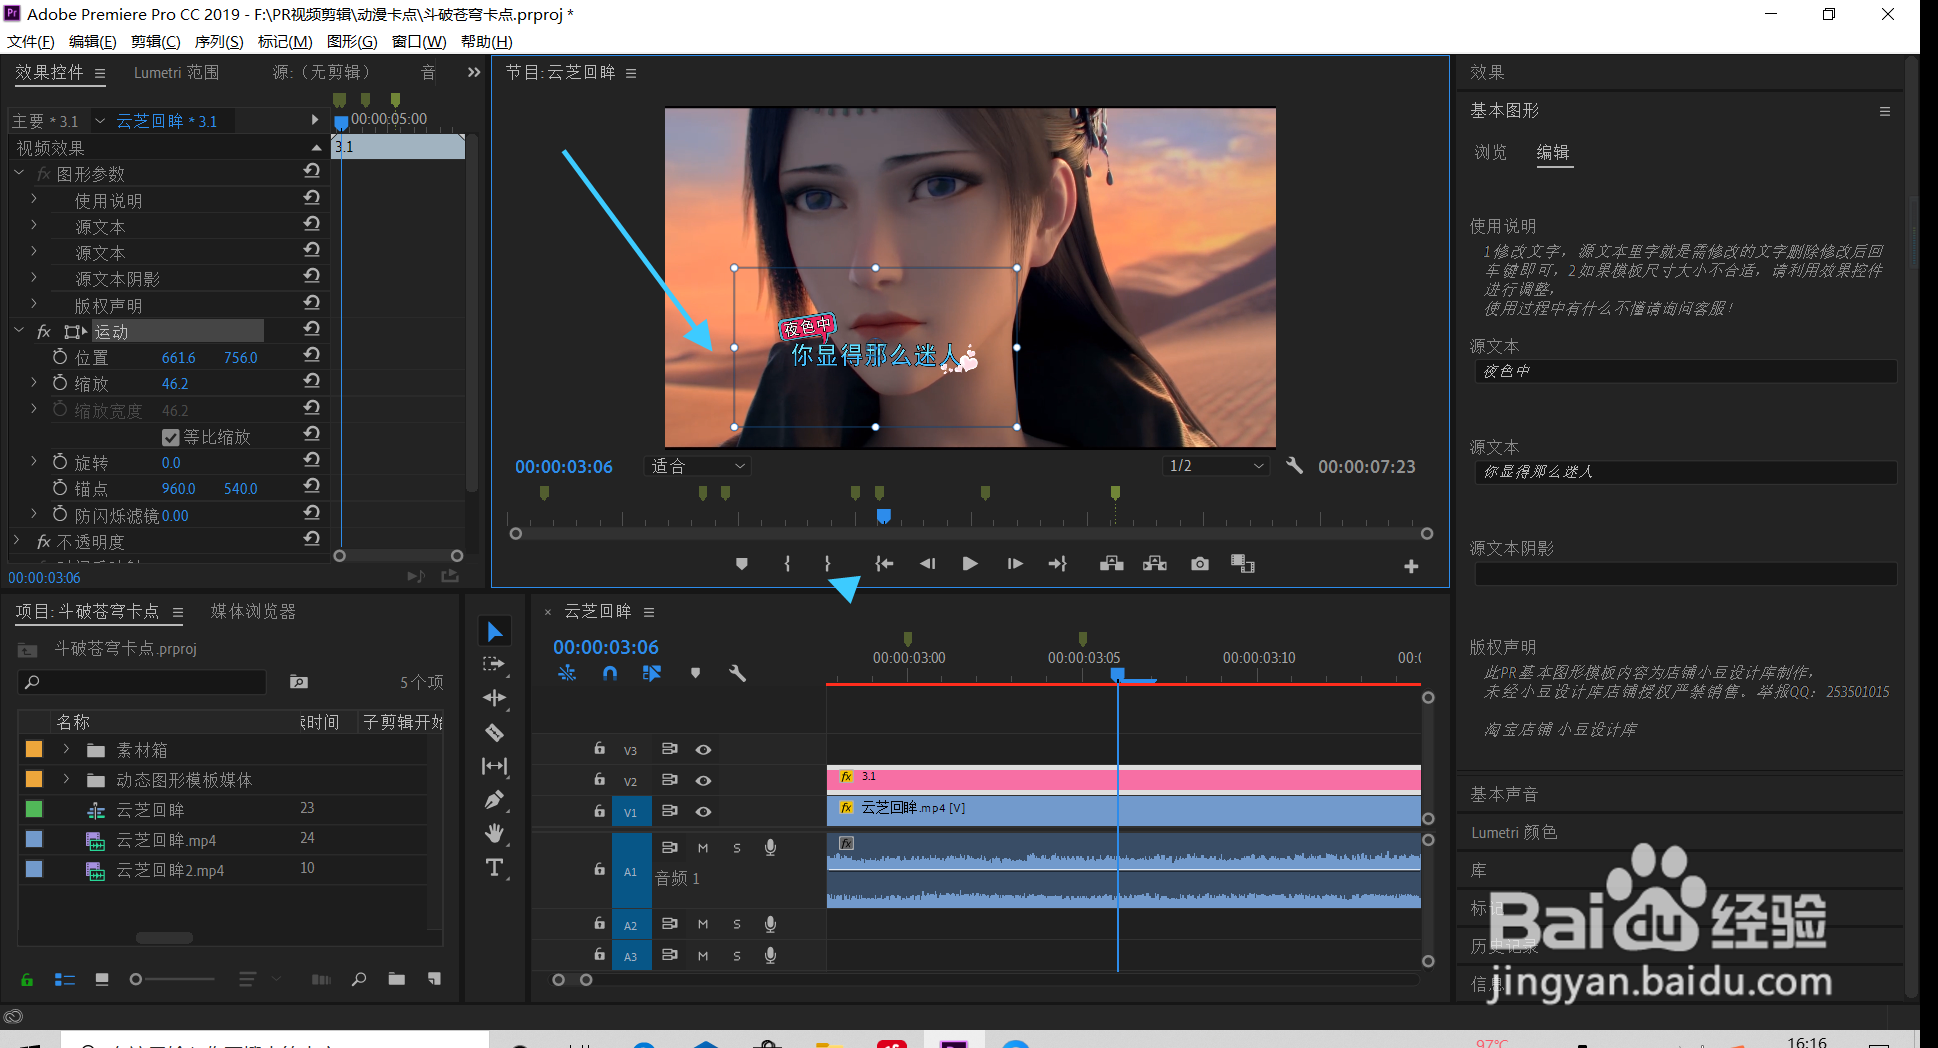Click the 位置 X value 661.6
Viewport: 1938px width, 1048px height.
179,358
